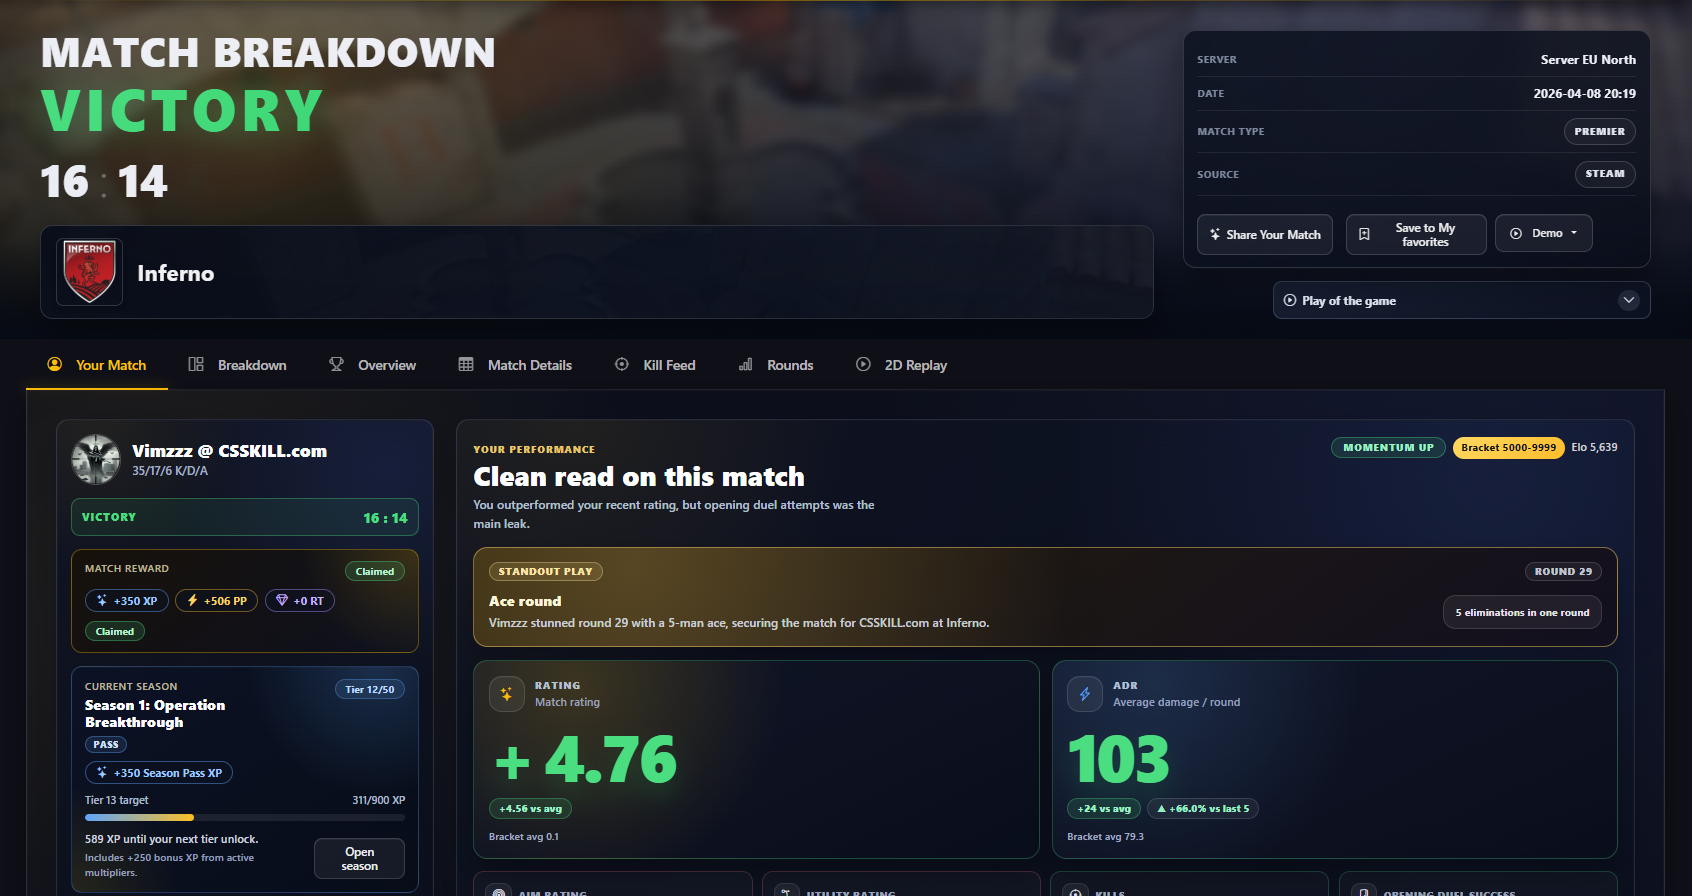Click the lightning icon in +506 PP chip
This screenshot has width=1692, height=896.
coord(193,600)
